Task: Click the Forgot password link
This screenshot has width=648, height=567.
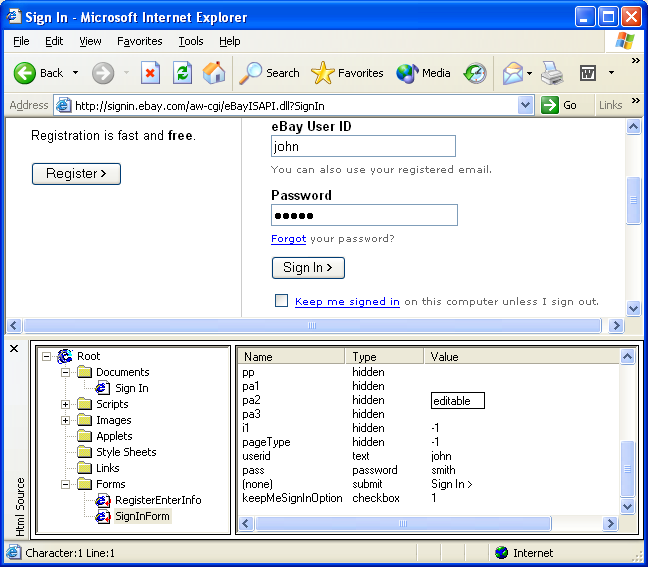Action: tap(288, 239)
